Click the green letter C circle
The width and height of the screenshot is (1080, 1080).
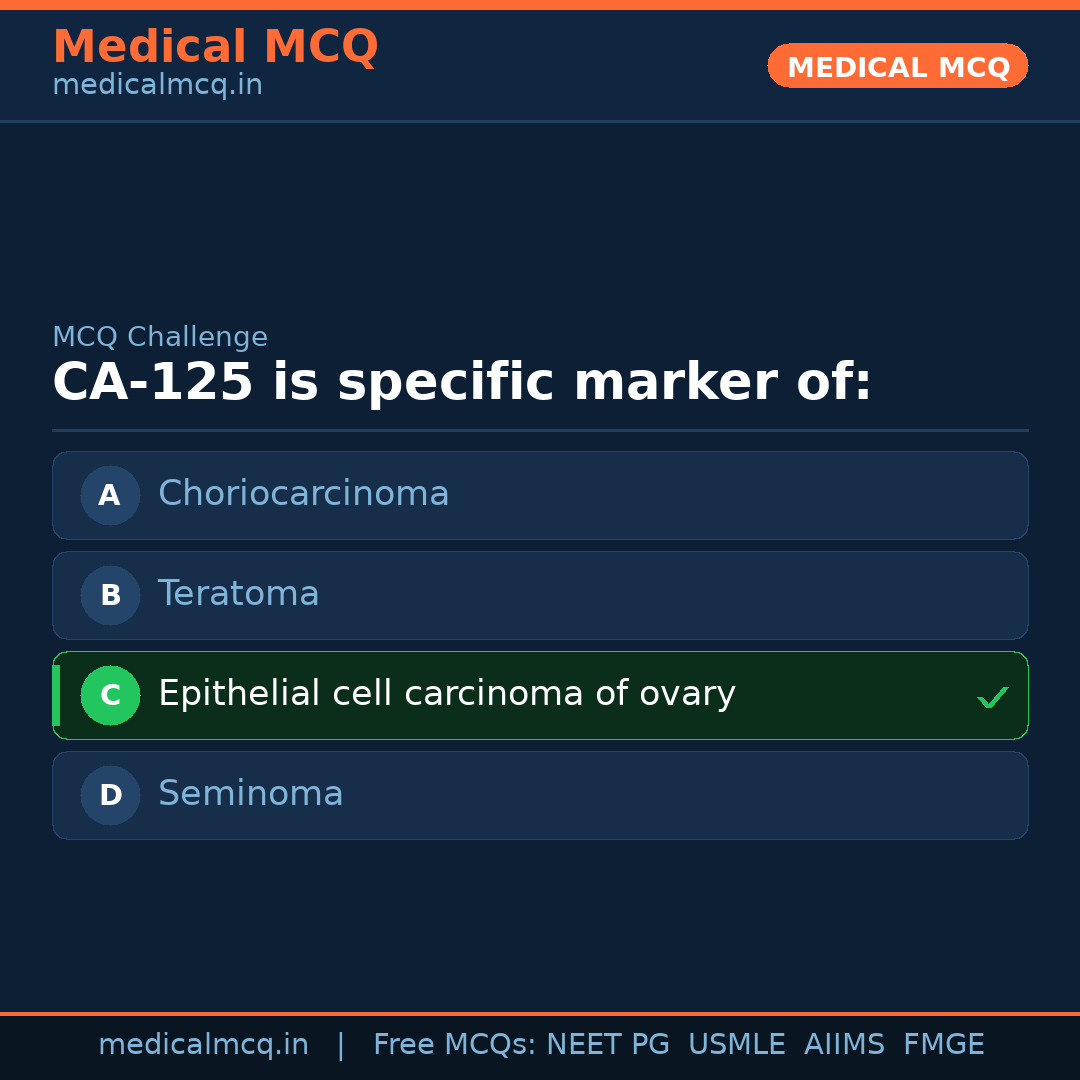(x=110, y=695)
